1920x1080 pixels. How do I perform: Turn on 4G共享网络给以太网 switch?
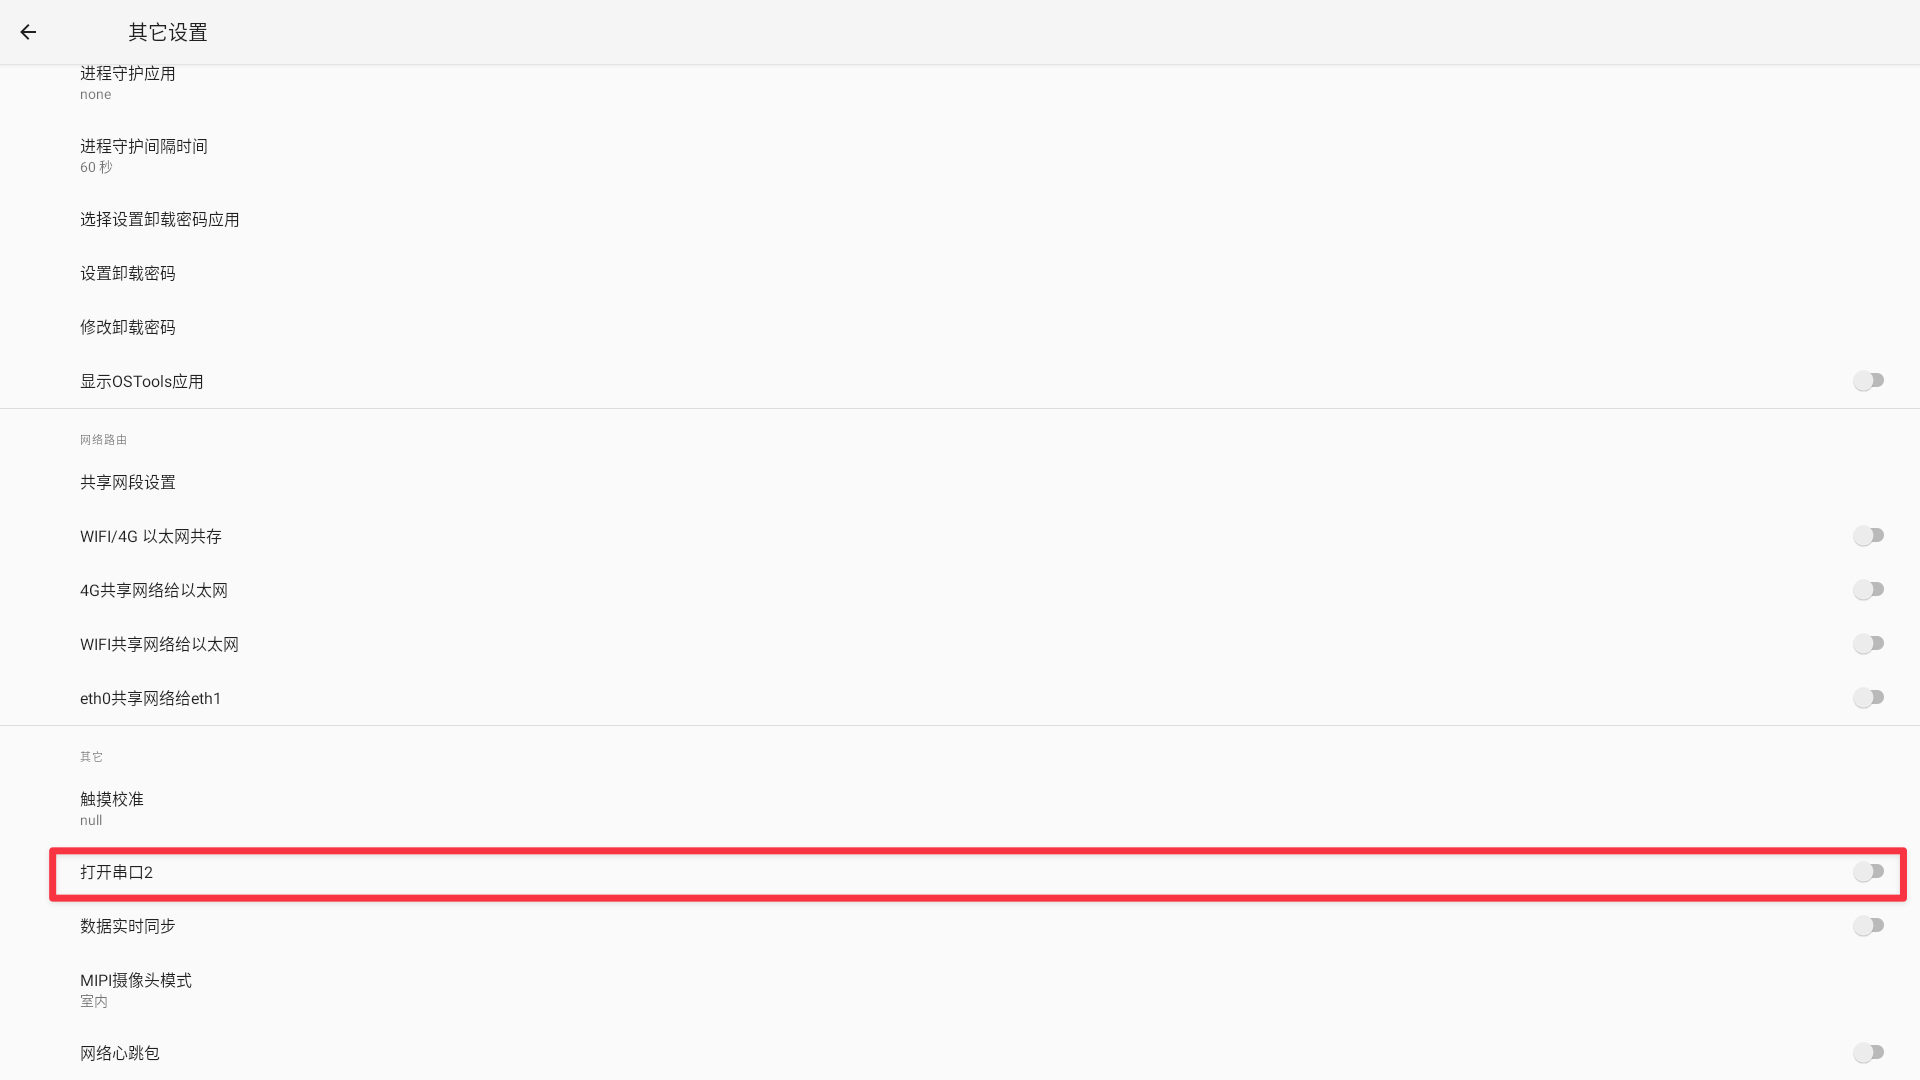1868,590
